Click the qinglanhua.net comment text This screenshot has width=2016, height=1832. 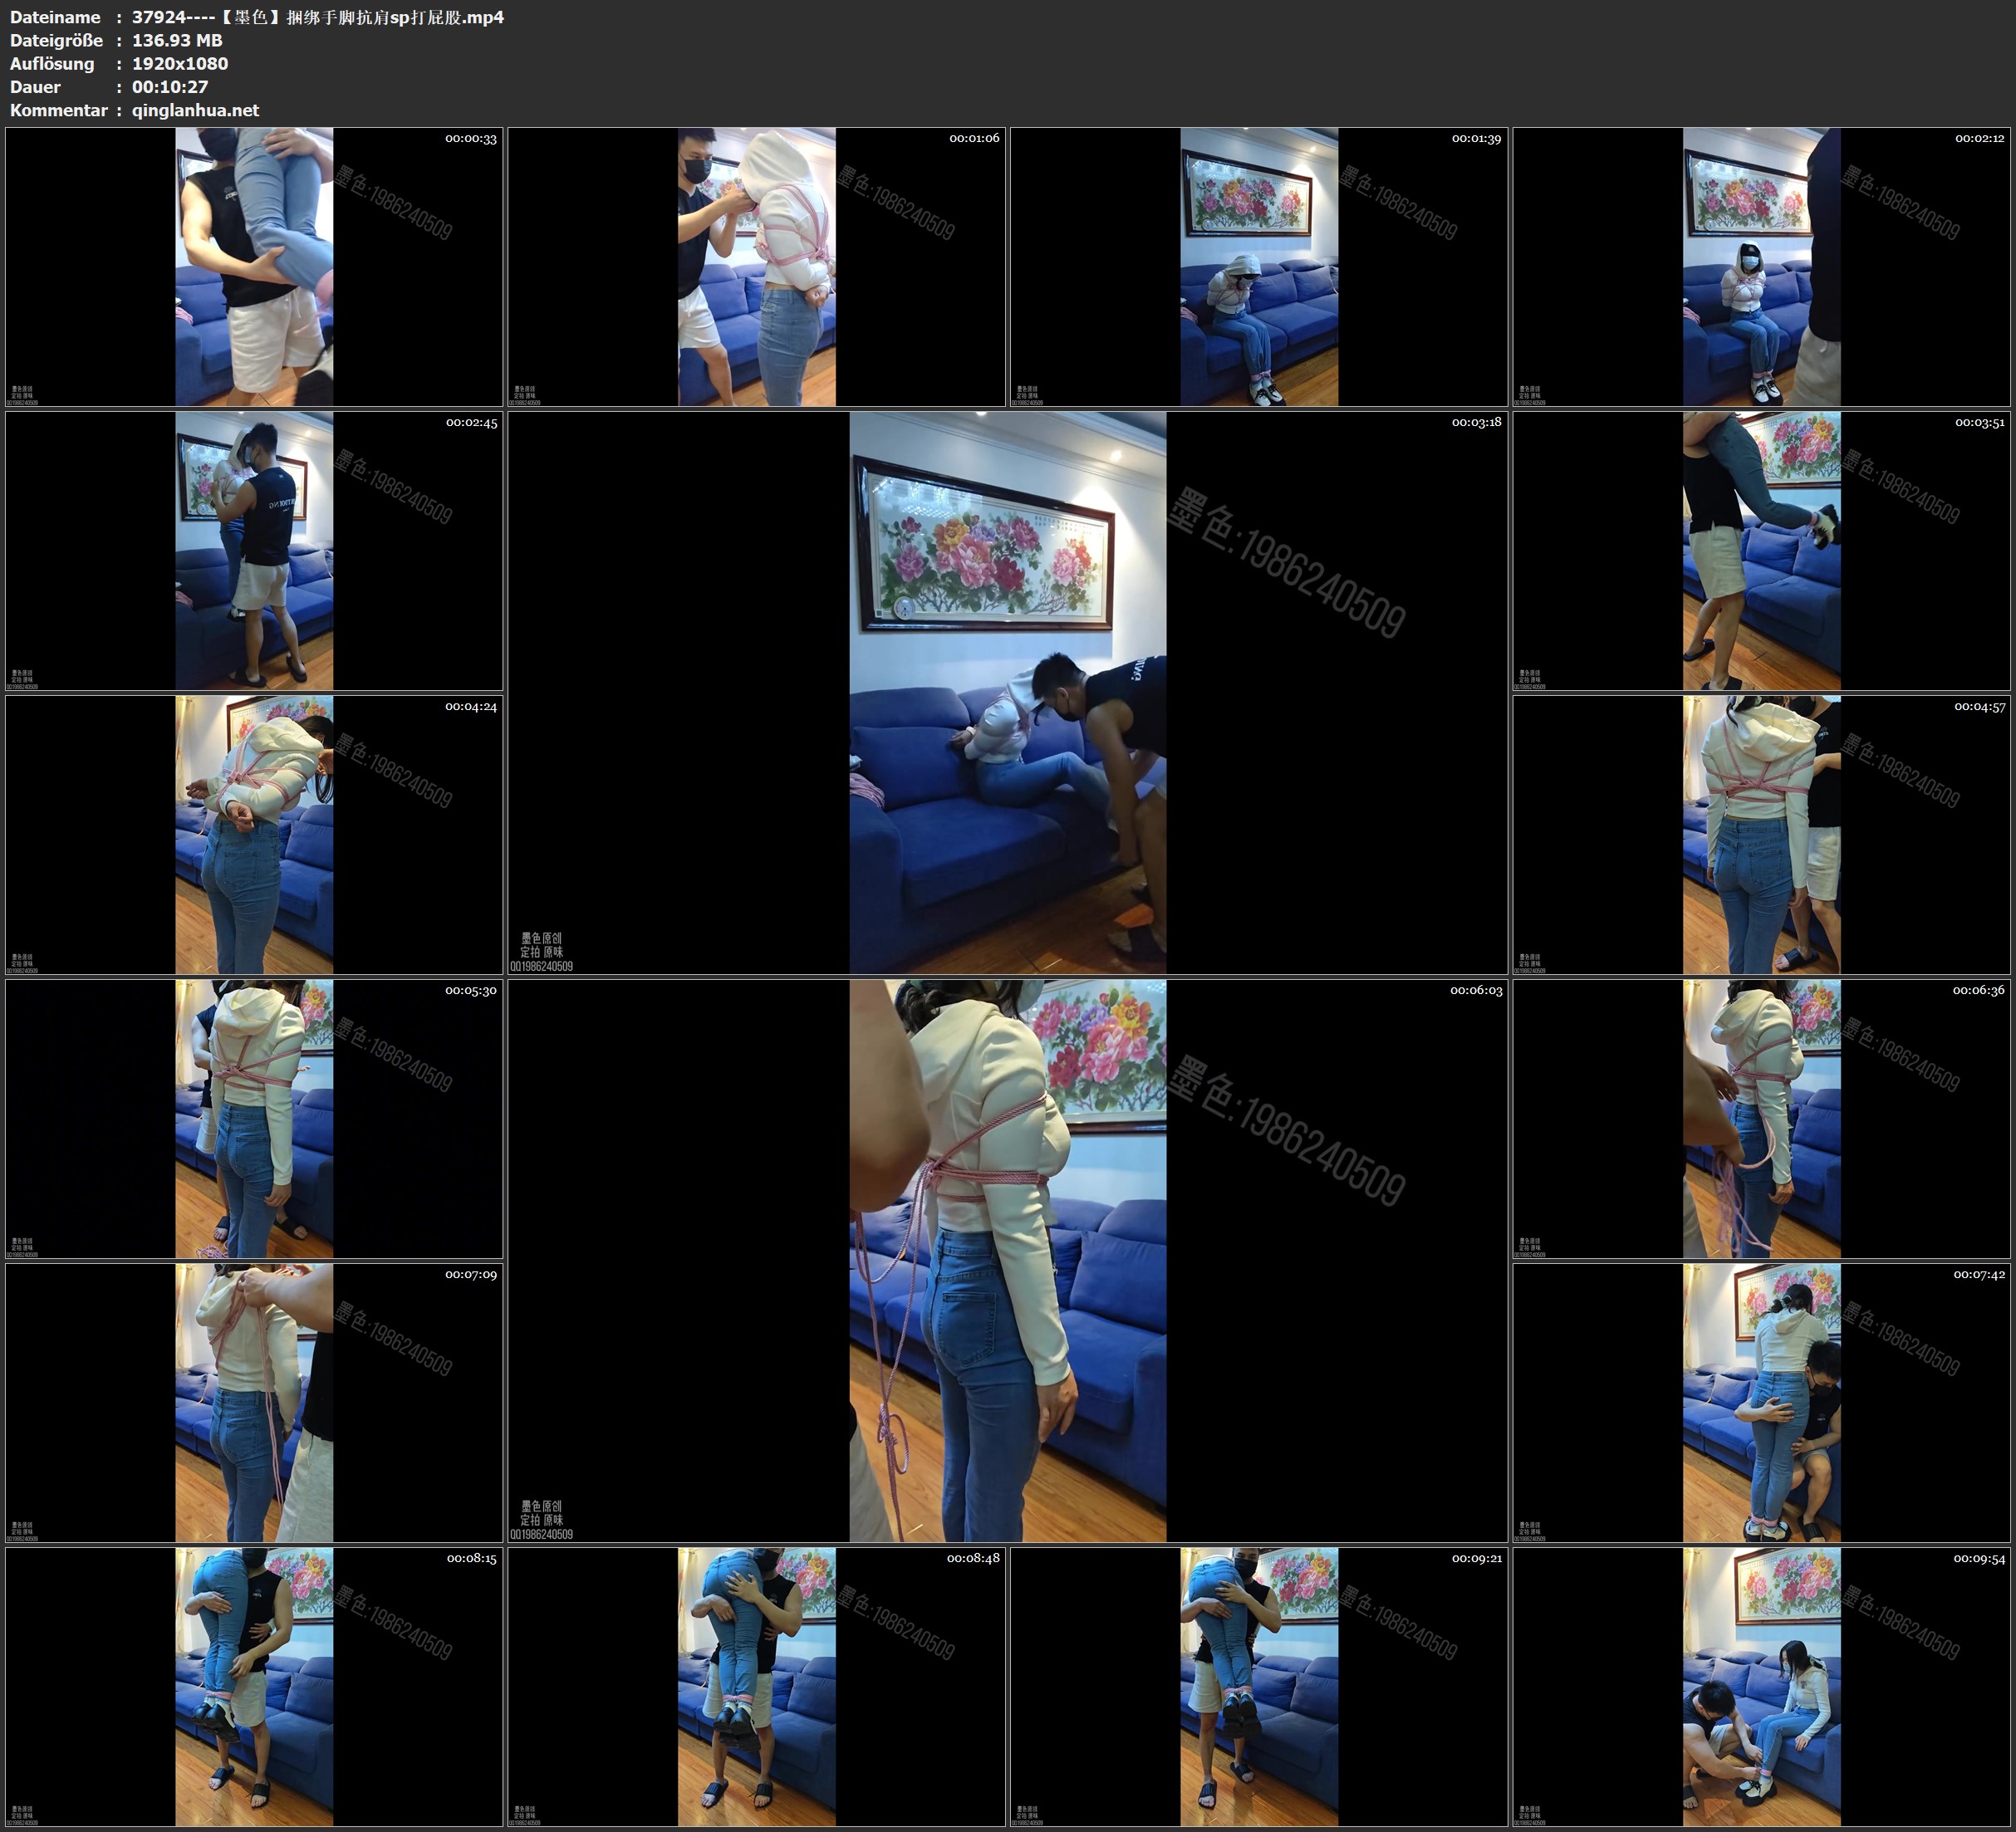[x=195, y=110]
